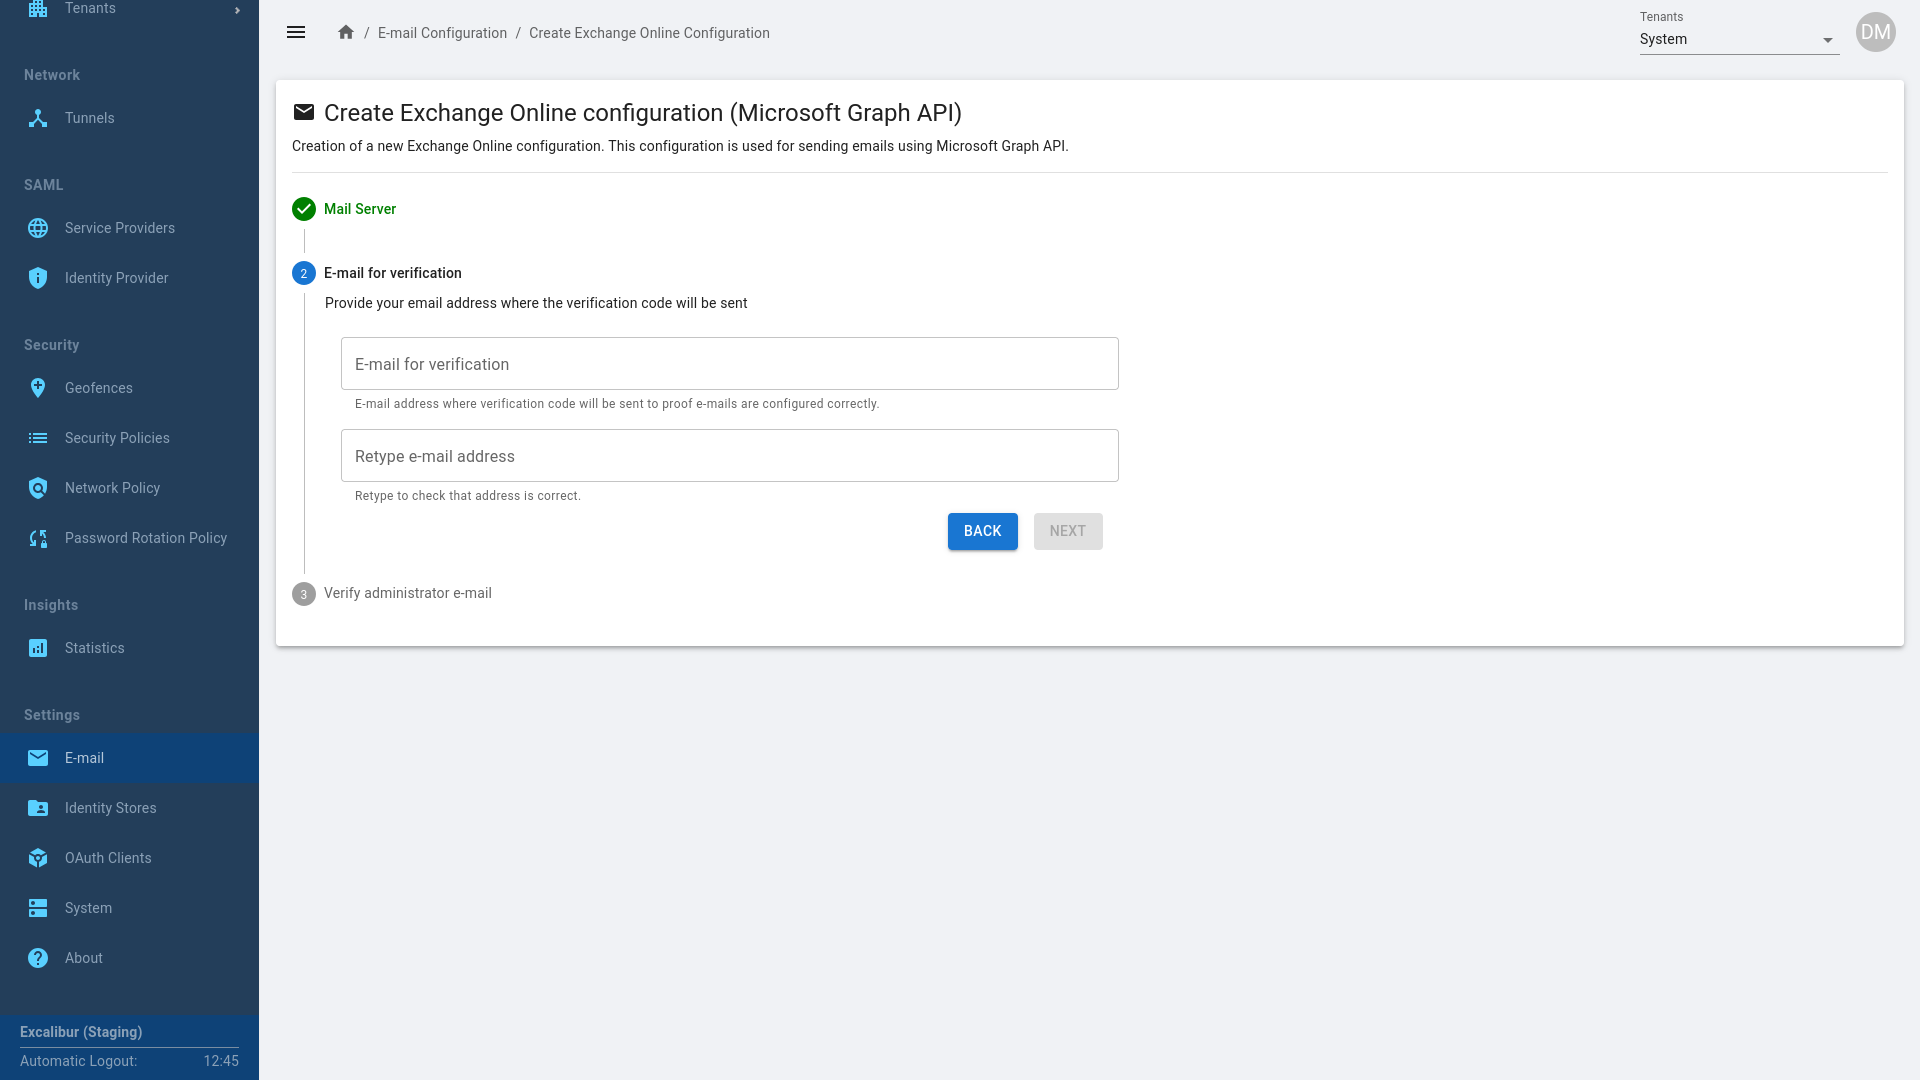The image size is (1920, 1080).
Task: Click the E-mail Configuration breadcrumb link
Action: pyautogui.click(x=442, y=33)
